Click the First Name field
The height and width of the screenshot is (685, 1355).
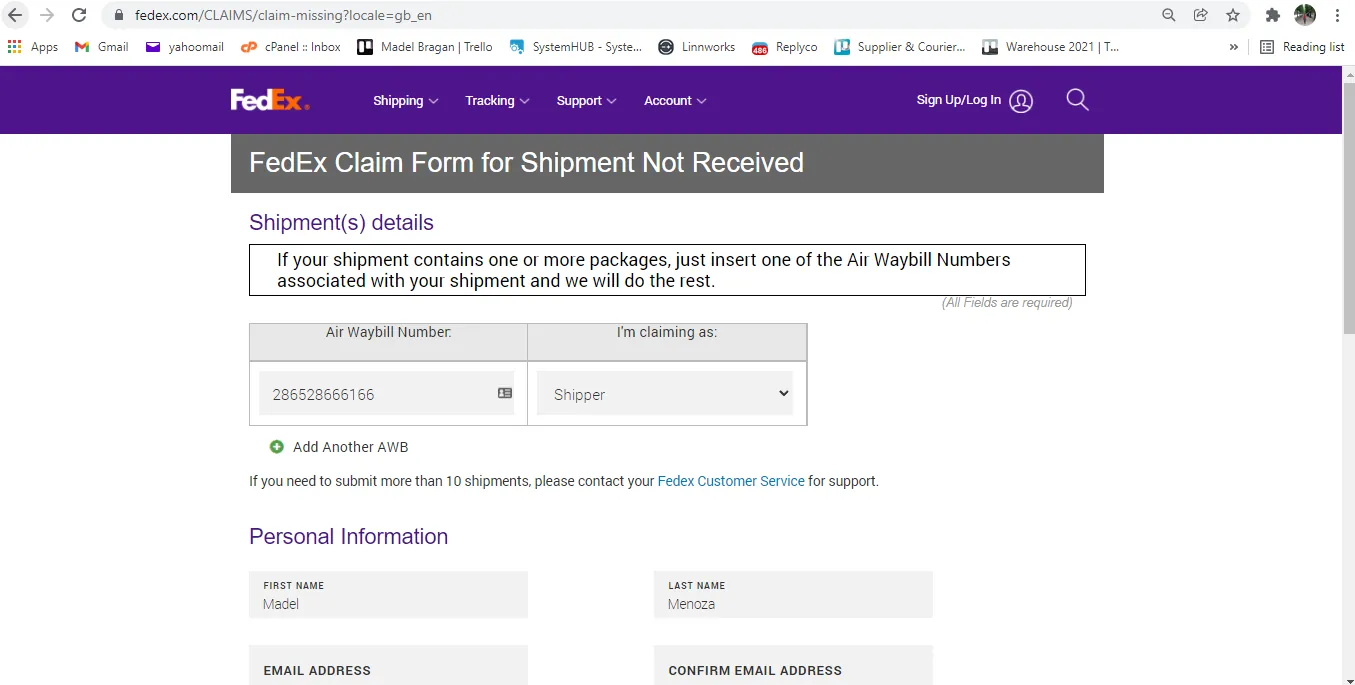point(388,595)
